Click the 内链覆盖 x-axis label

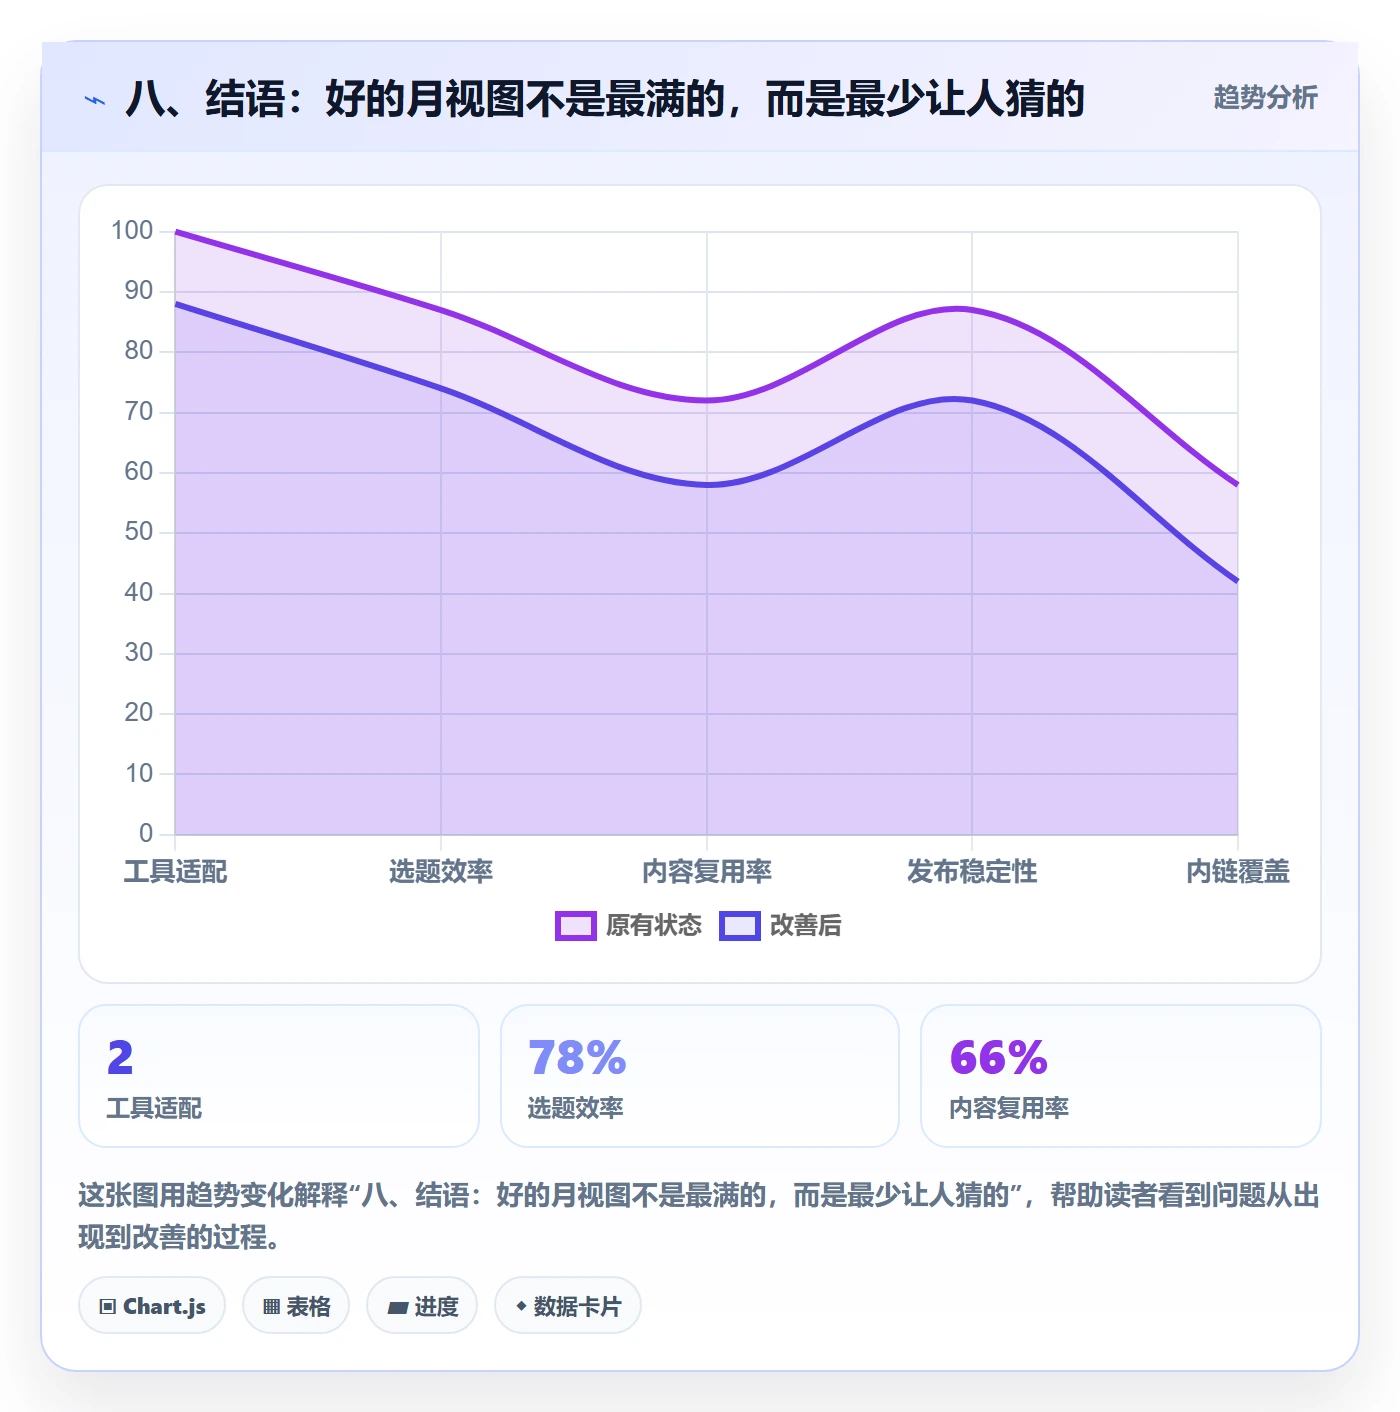point(1238,872)
